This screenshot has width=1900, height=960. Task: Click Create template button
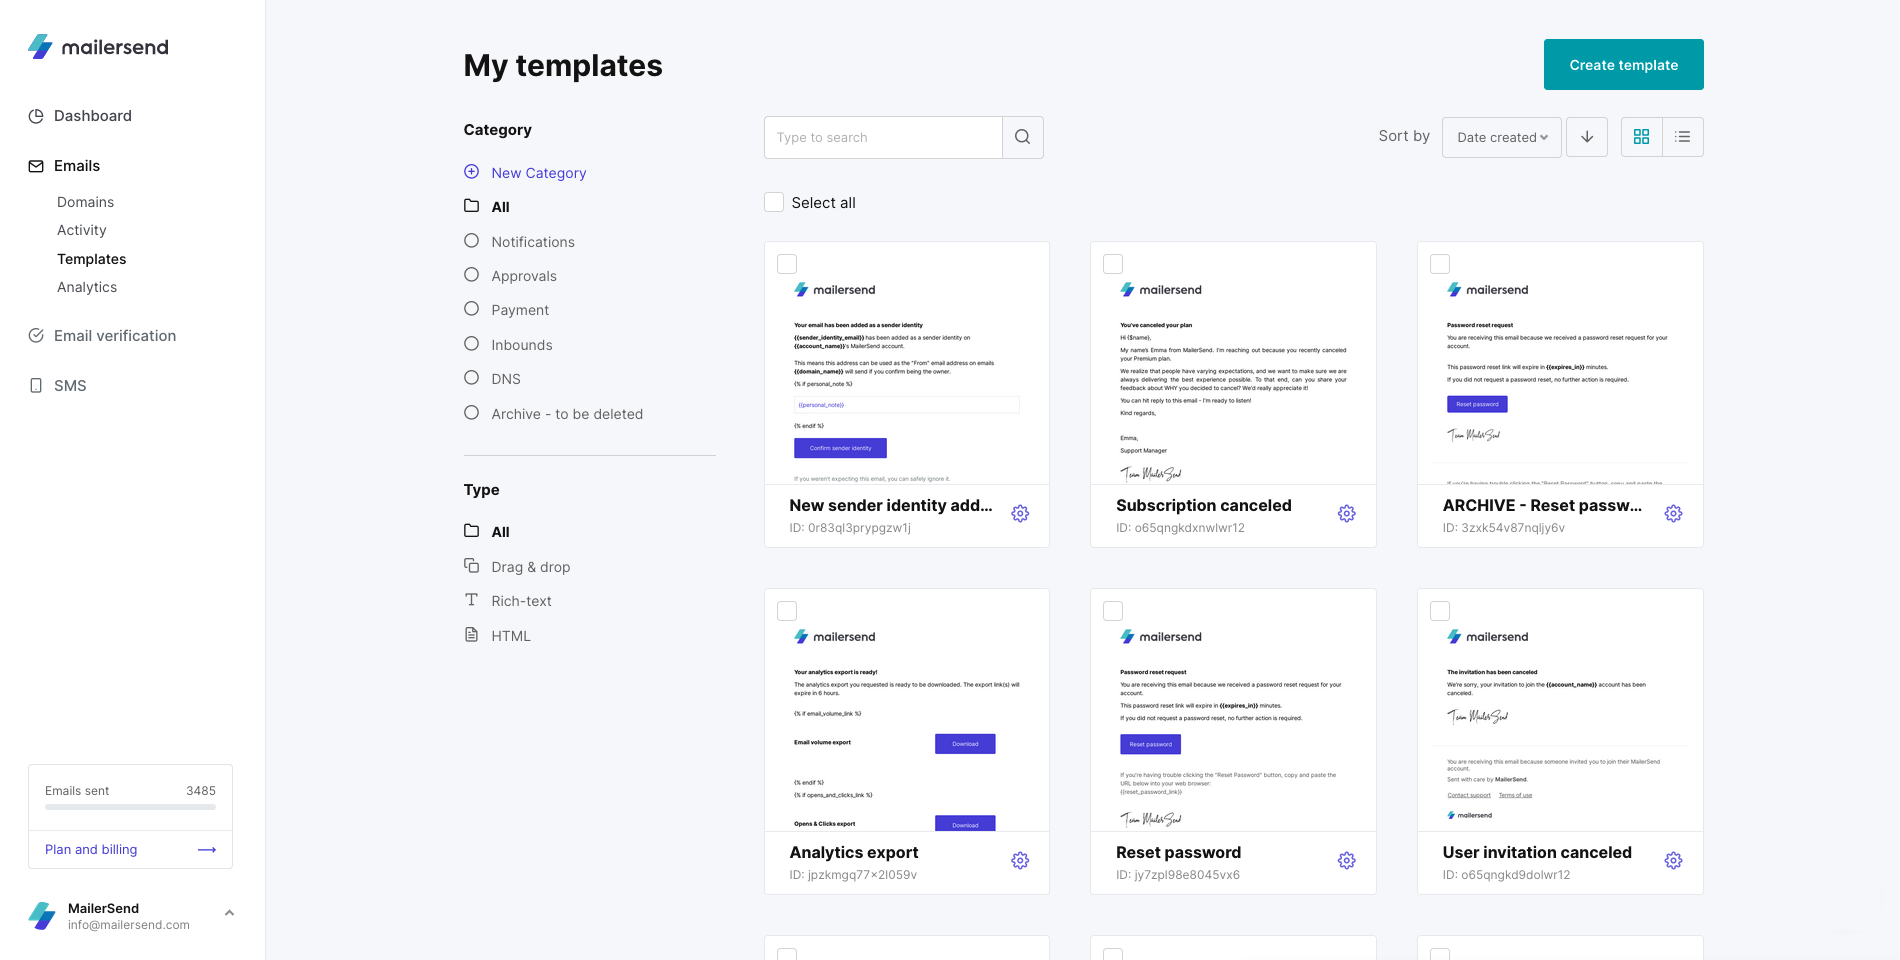[x=1623, y=65]
